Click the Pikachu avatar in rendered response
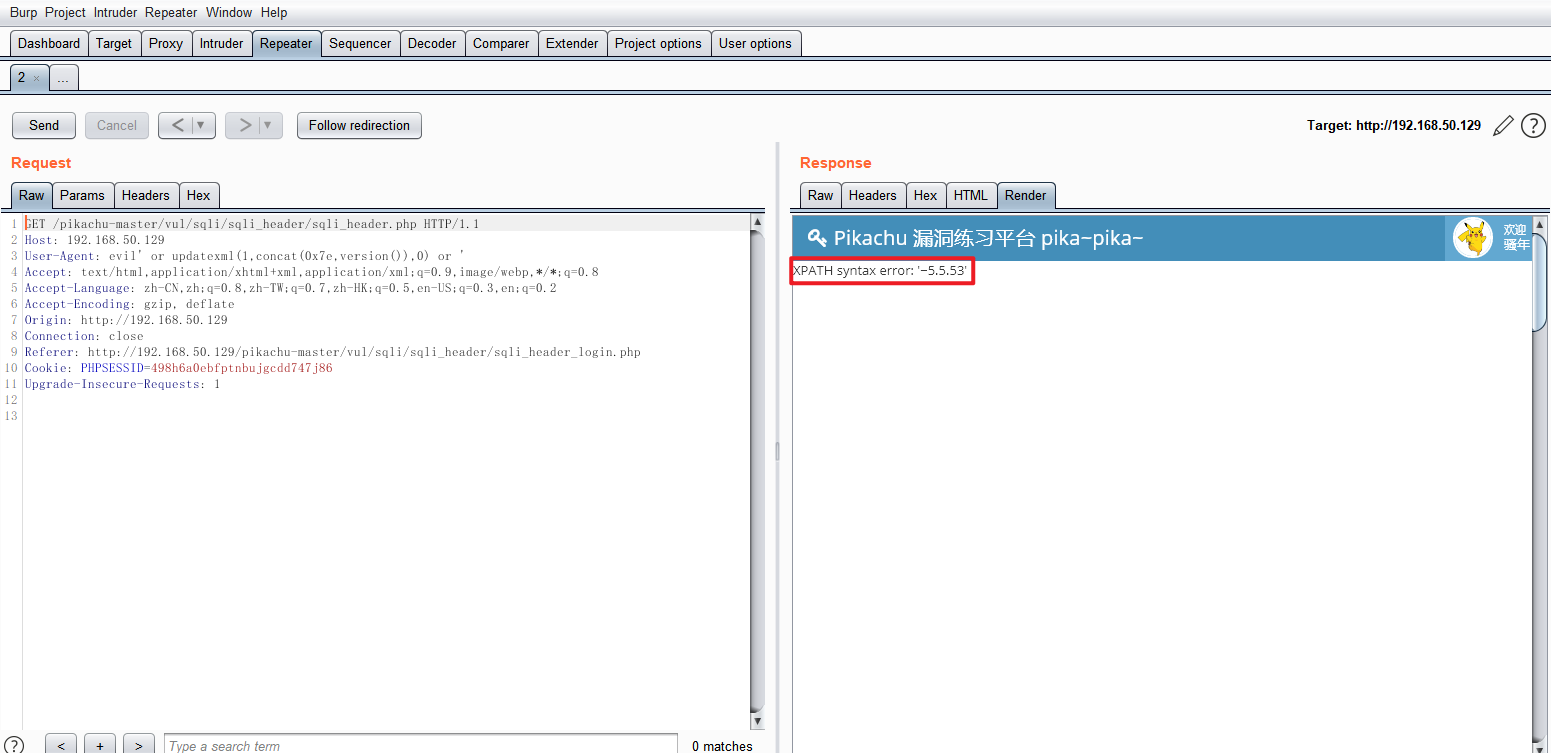The image size is (1551, 753). (x=1472, y=238)
